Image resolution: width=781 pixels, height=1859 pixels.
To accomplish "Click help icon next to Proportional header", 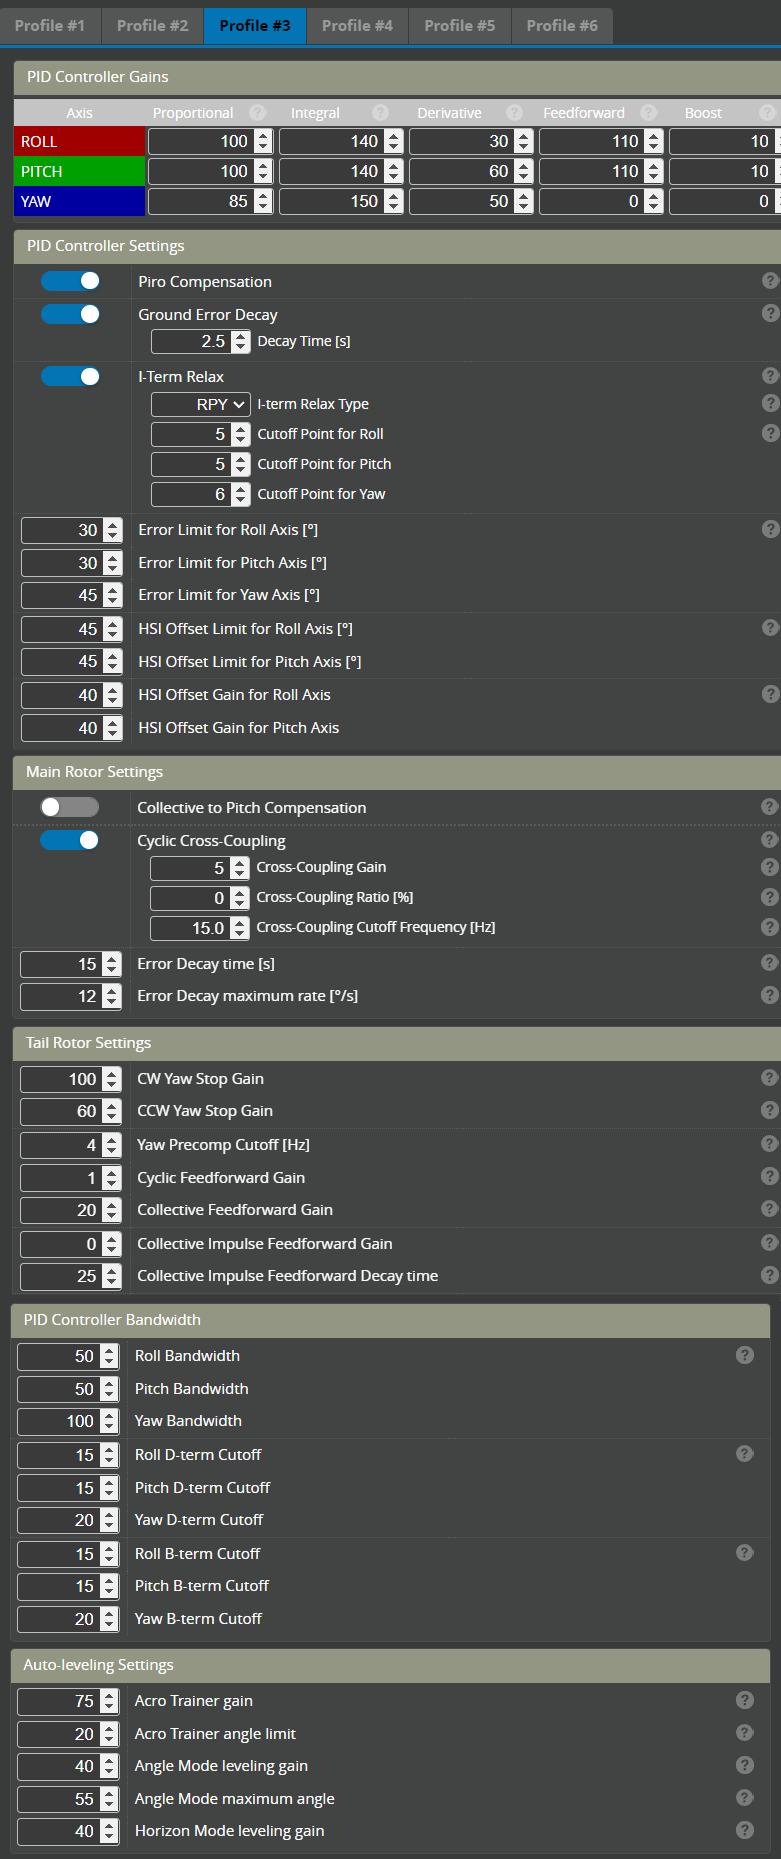I will click(258, 113).
